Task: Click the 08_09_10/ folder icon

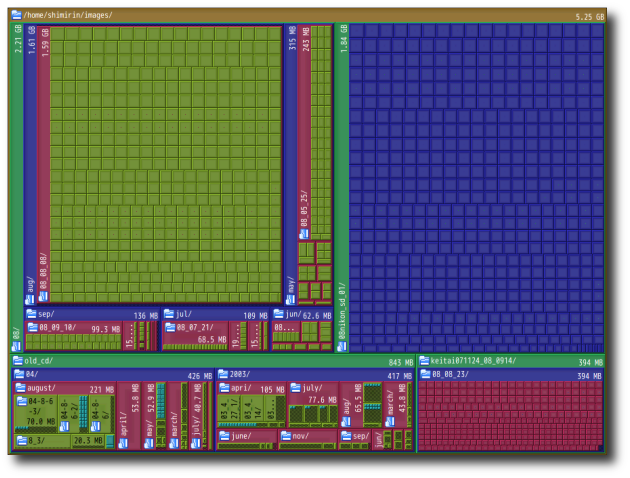Action: pyautogui.click(x=32, y=327)
